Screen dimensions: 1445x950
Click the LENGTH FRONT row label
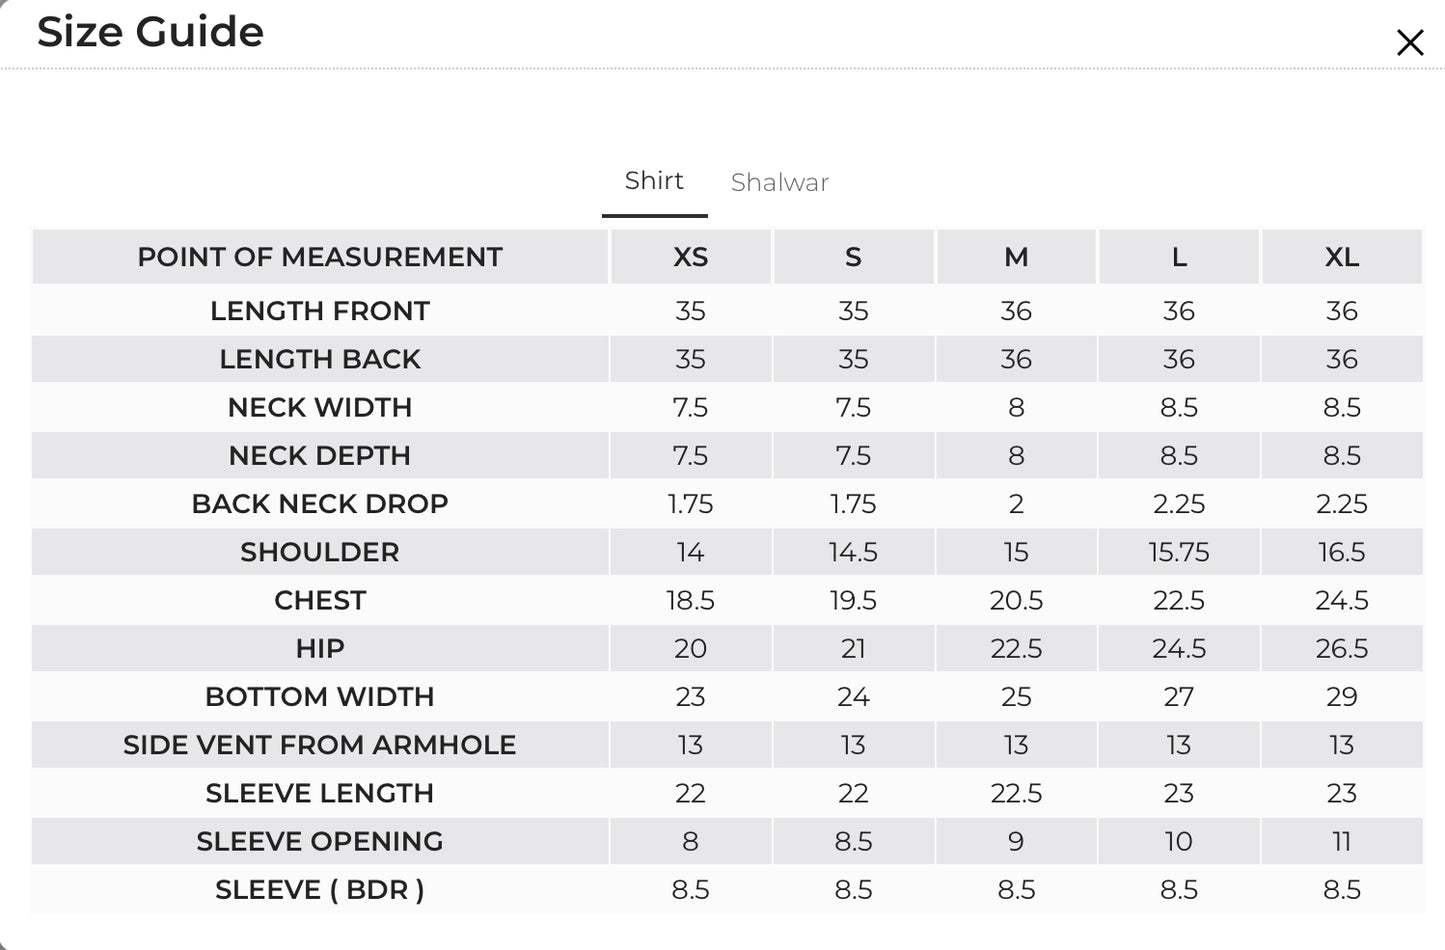coord(320,311)
